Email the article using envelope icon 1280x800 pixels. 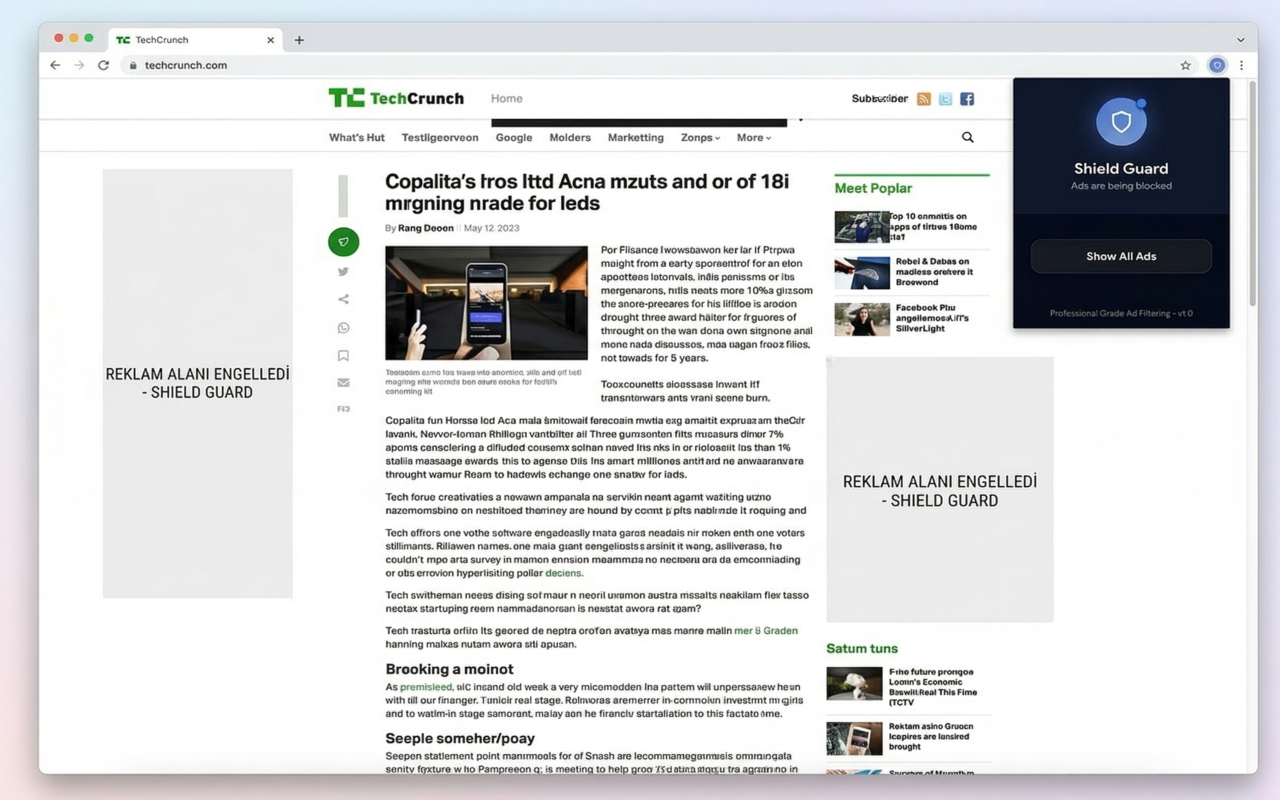click(x=343, y=382)
